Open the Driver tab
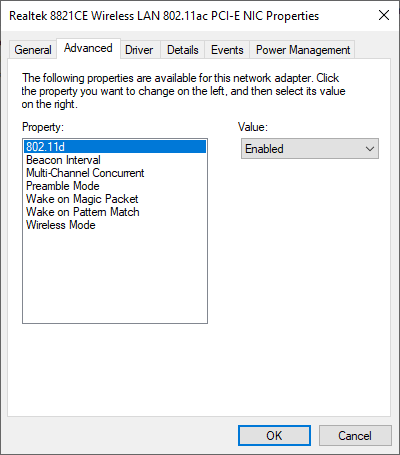This screenshot has width=400, height=455. [139, 50]
